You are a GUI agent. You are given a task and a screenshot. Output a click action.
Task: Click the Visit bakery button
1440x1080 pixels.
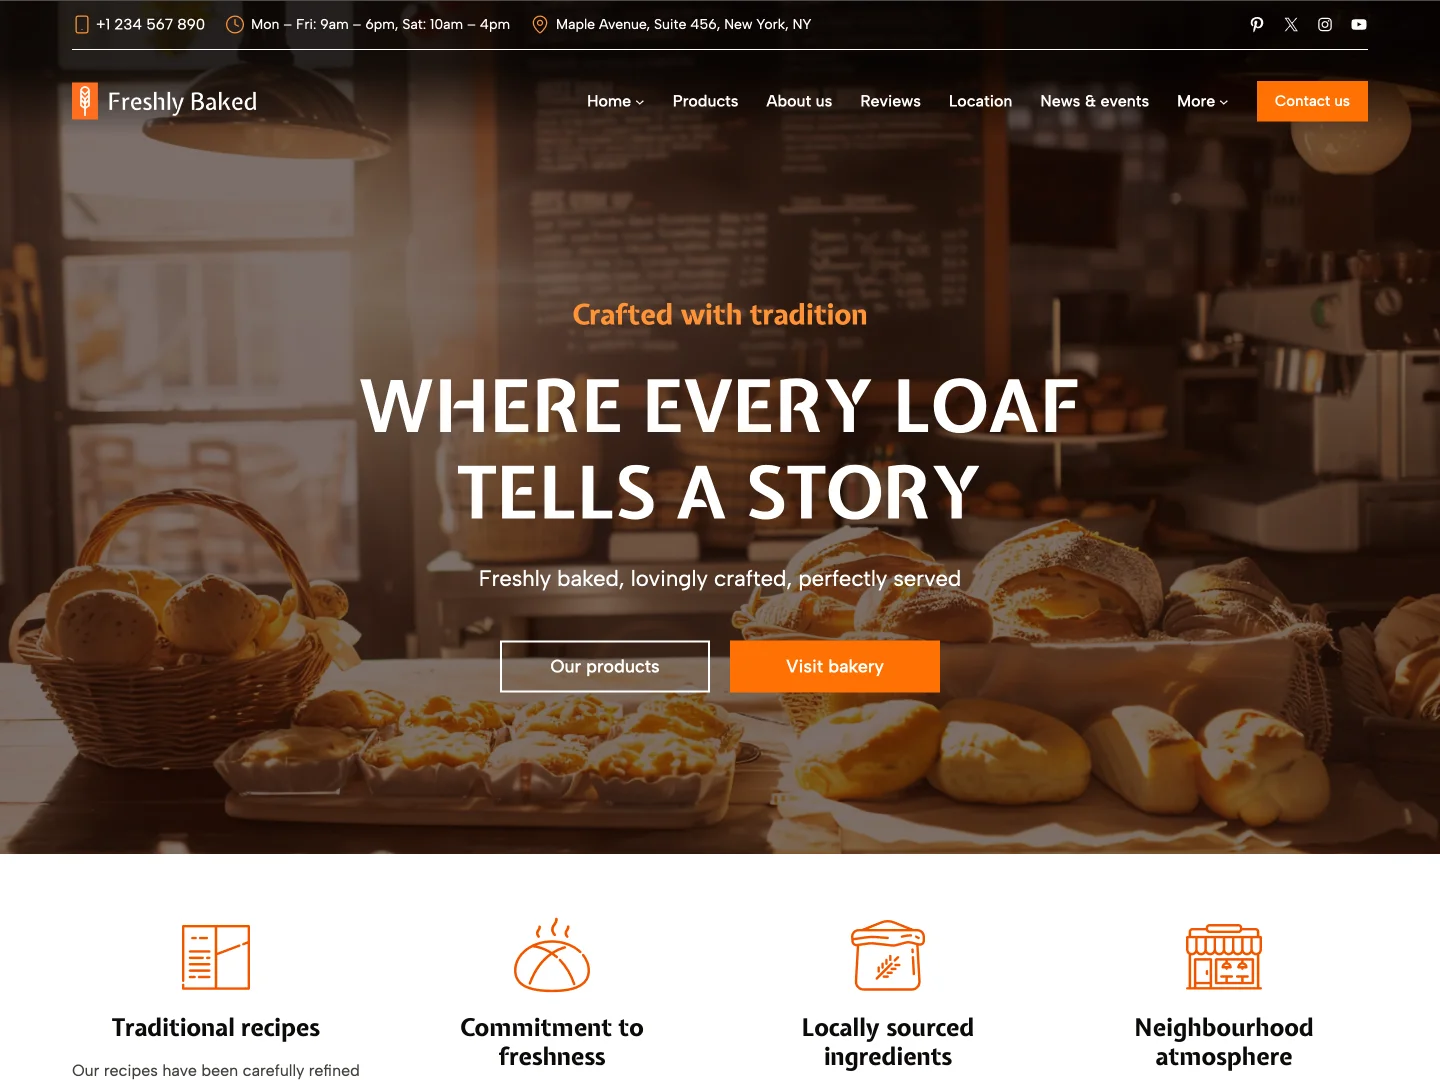[x=835, y=666]
